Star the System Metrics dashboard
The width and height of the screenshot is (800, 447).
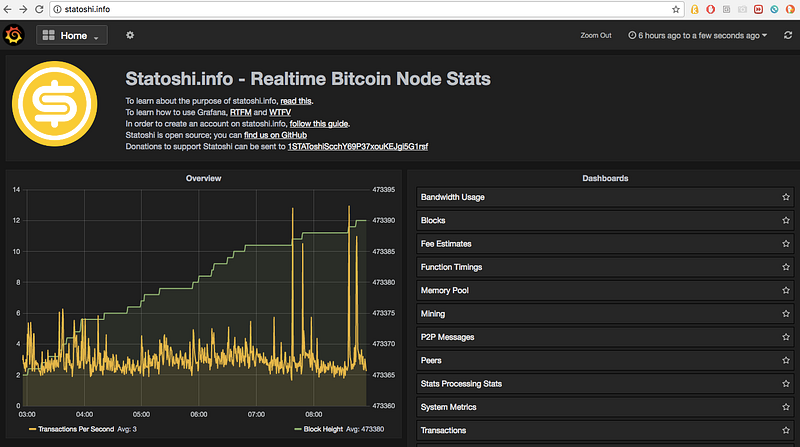point(786,407)
